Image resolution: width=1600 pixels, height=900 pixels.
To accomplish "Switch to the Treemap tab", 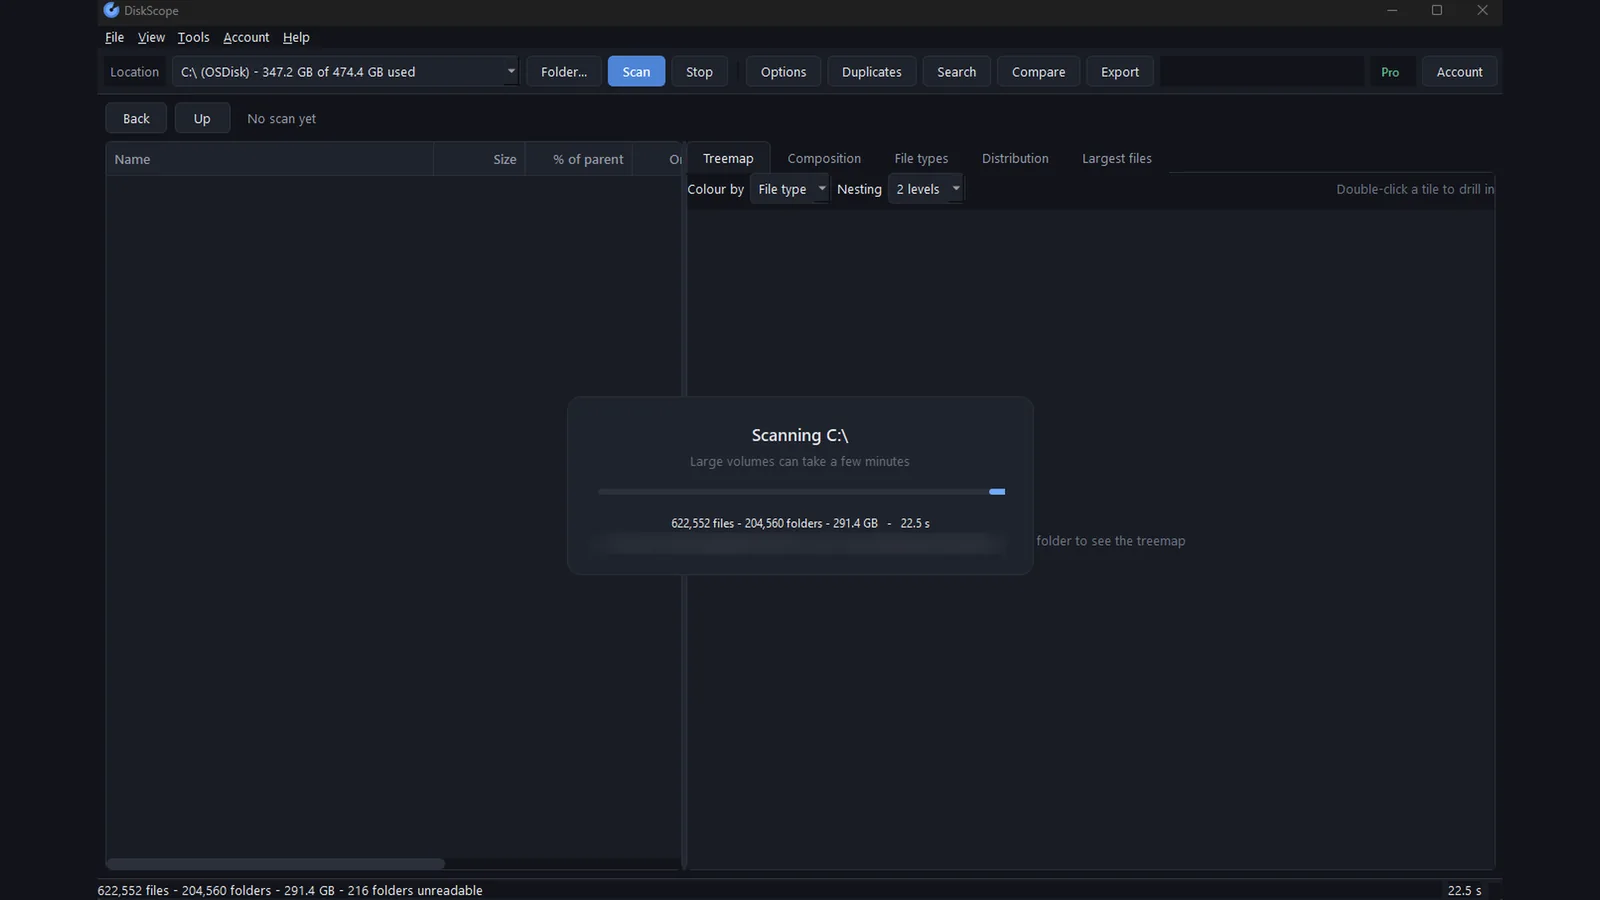I will pos(728,158).
